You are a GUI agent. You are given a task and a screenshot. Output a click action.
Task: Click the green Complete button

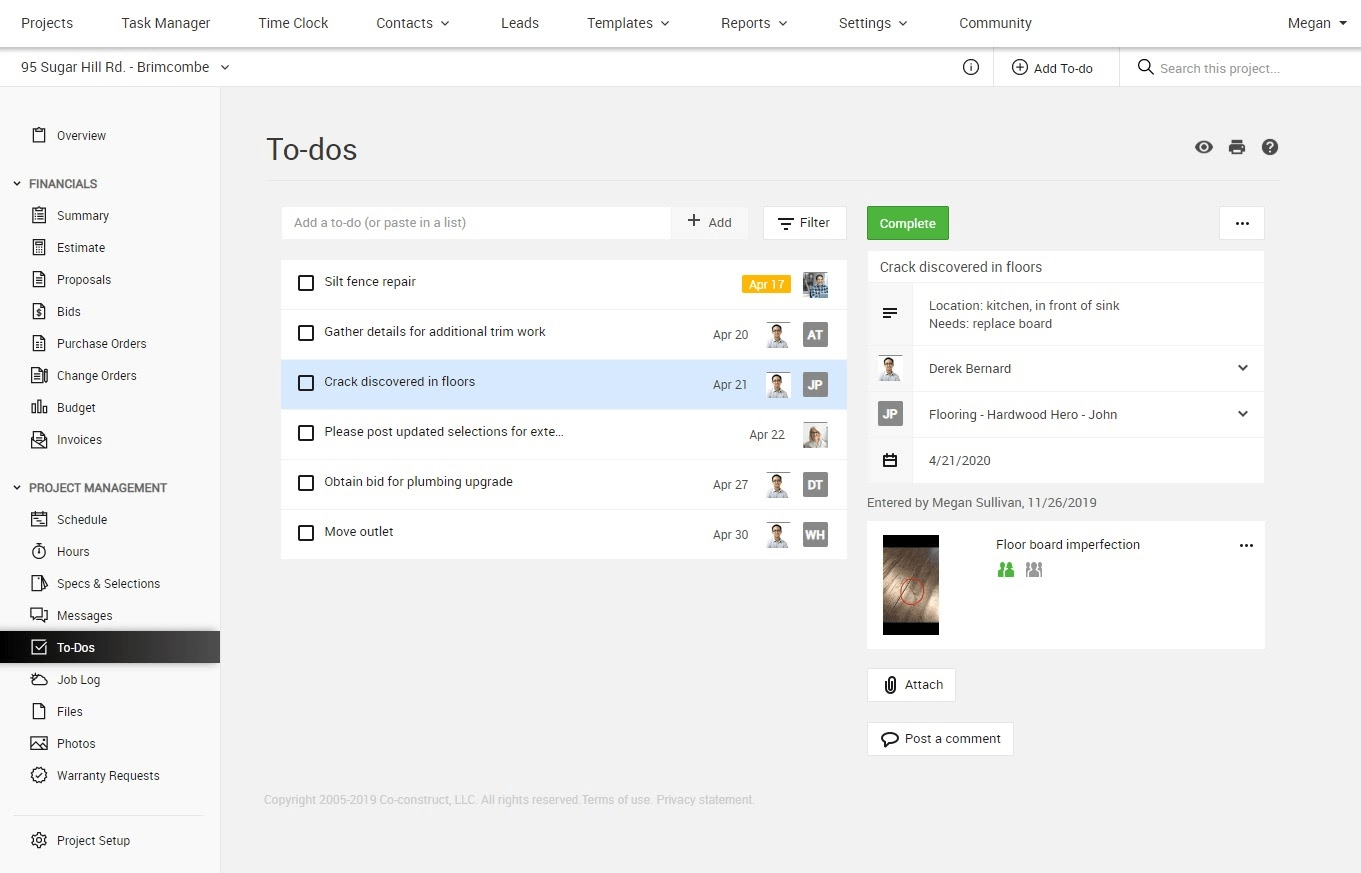[x=908, y=223]
